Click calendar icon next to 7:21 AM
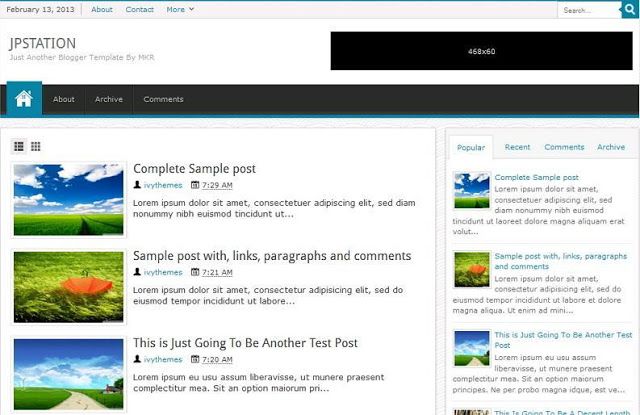Image resolution: width=640 pixels, height=415 pixels. 195,272
